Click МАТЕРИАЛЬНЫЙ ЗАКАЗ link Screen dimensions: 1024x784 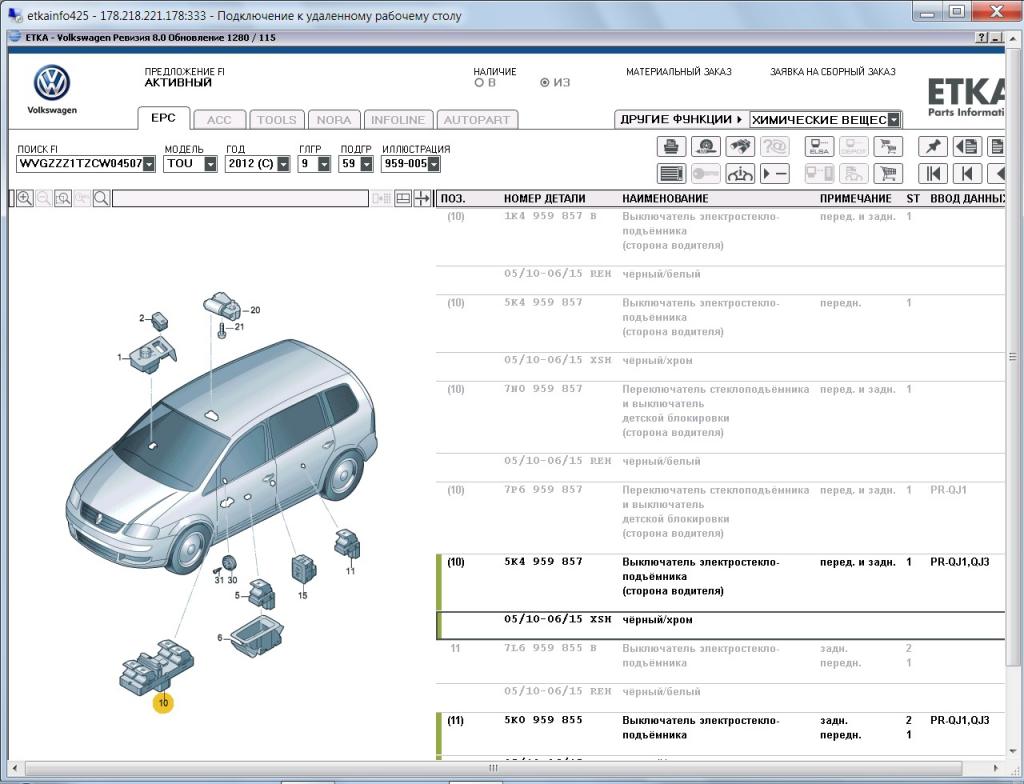[x=679, y=72]
